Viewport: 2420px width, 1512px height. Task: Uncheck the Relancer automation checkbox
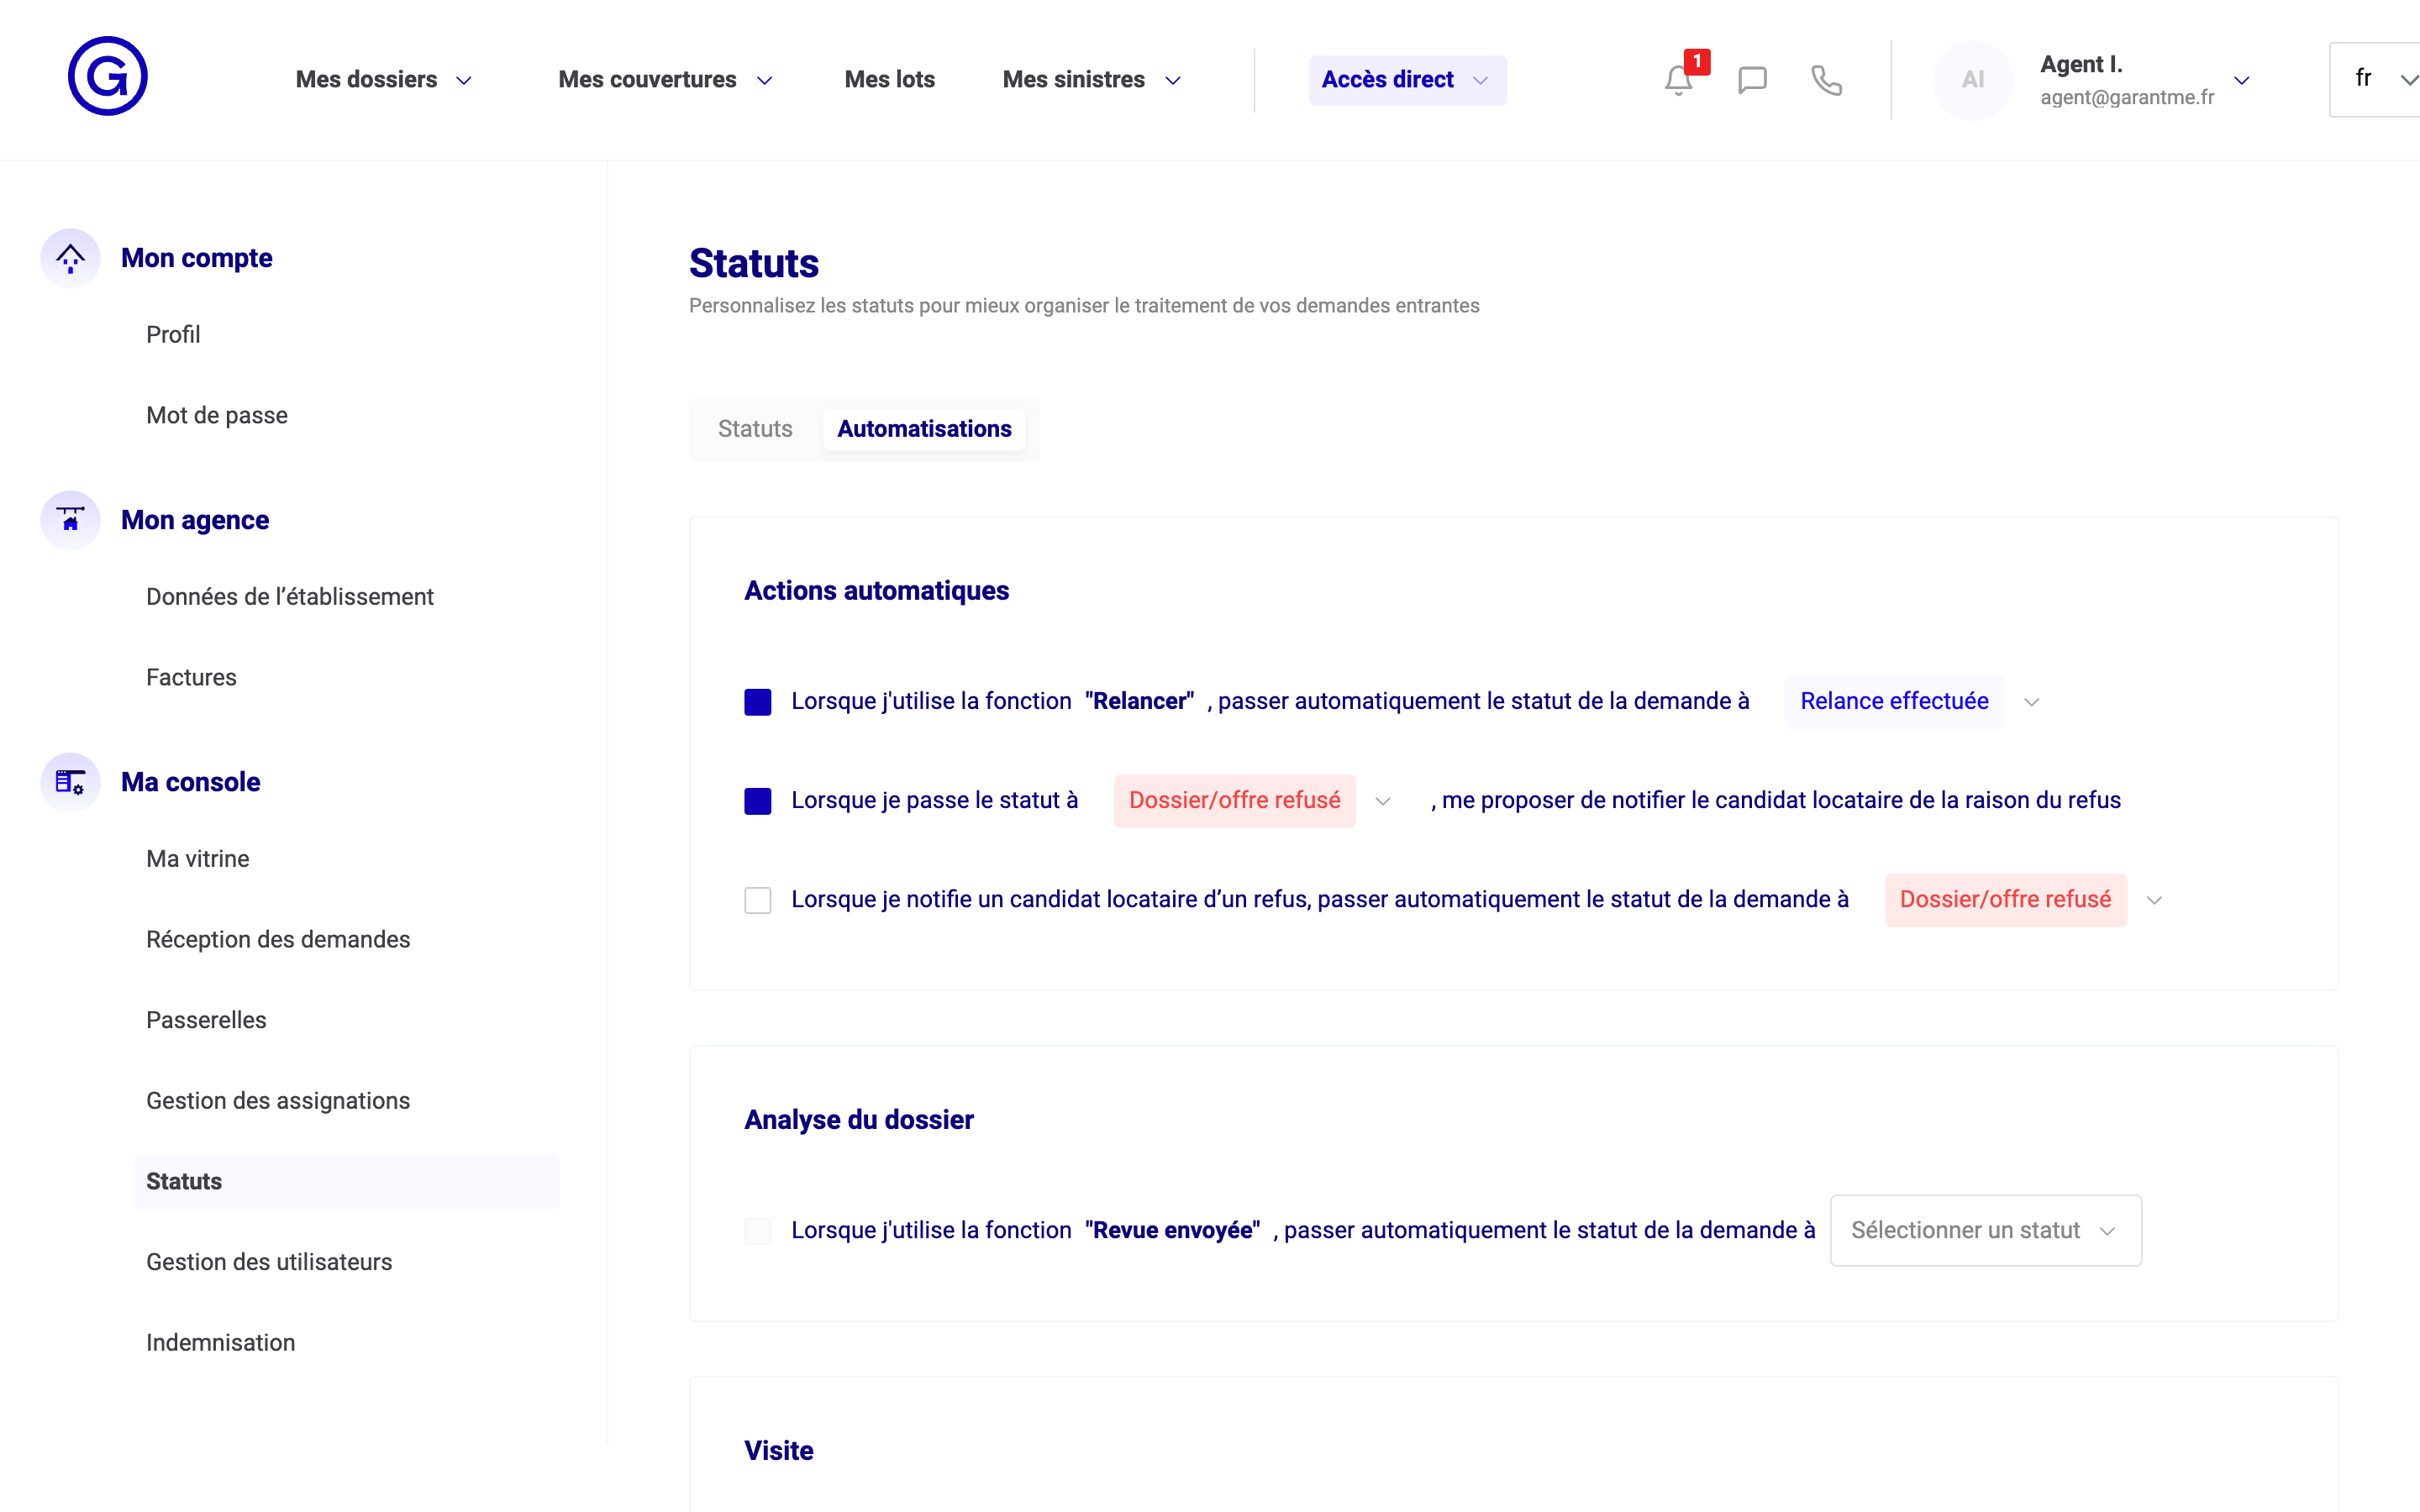tap(758, 702)
